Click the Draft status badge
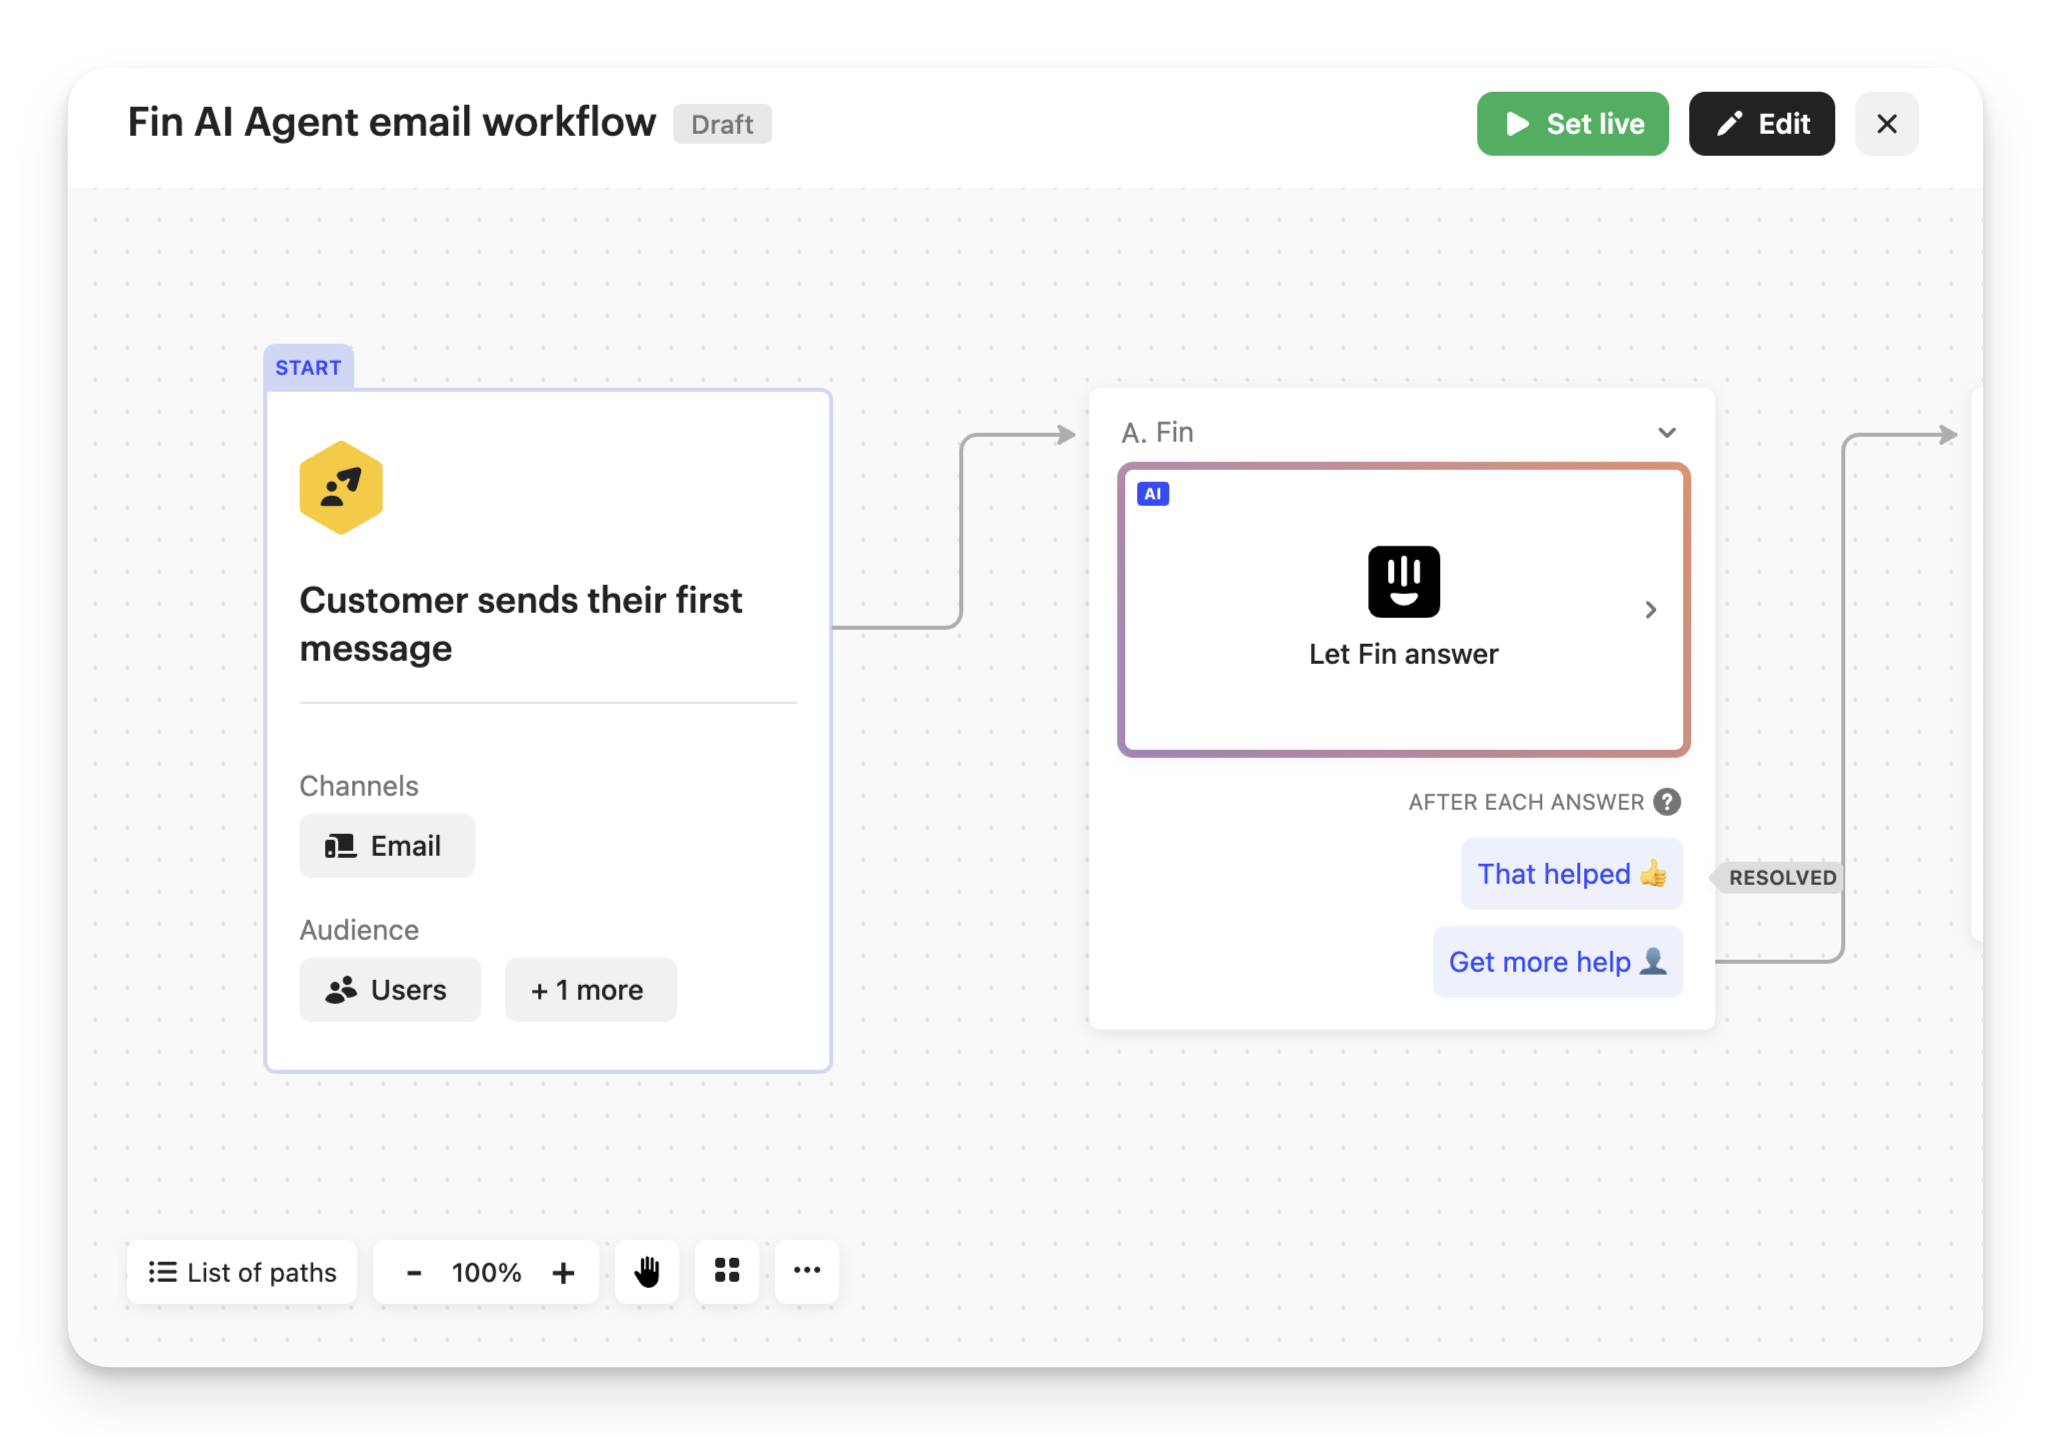Image resolution: width=2051 pixels, height=1435 pixels. [x=722, y=124]
